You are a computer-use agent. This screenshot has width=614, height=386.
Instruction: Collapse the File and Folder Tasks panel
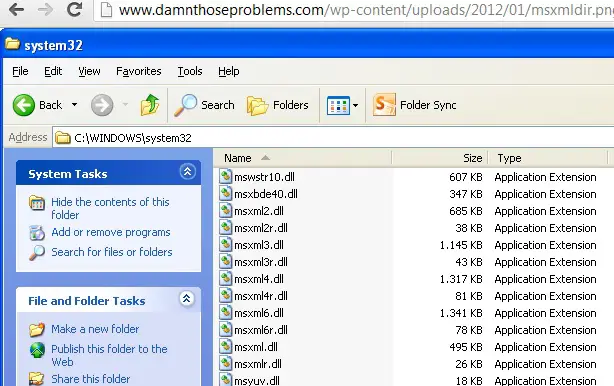click(187, 299)
